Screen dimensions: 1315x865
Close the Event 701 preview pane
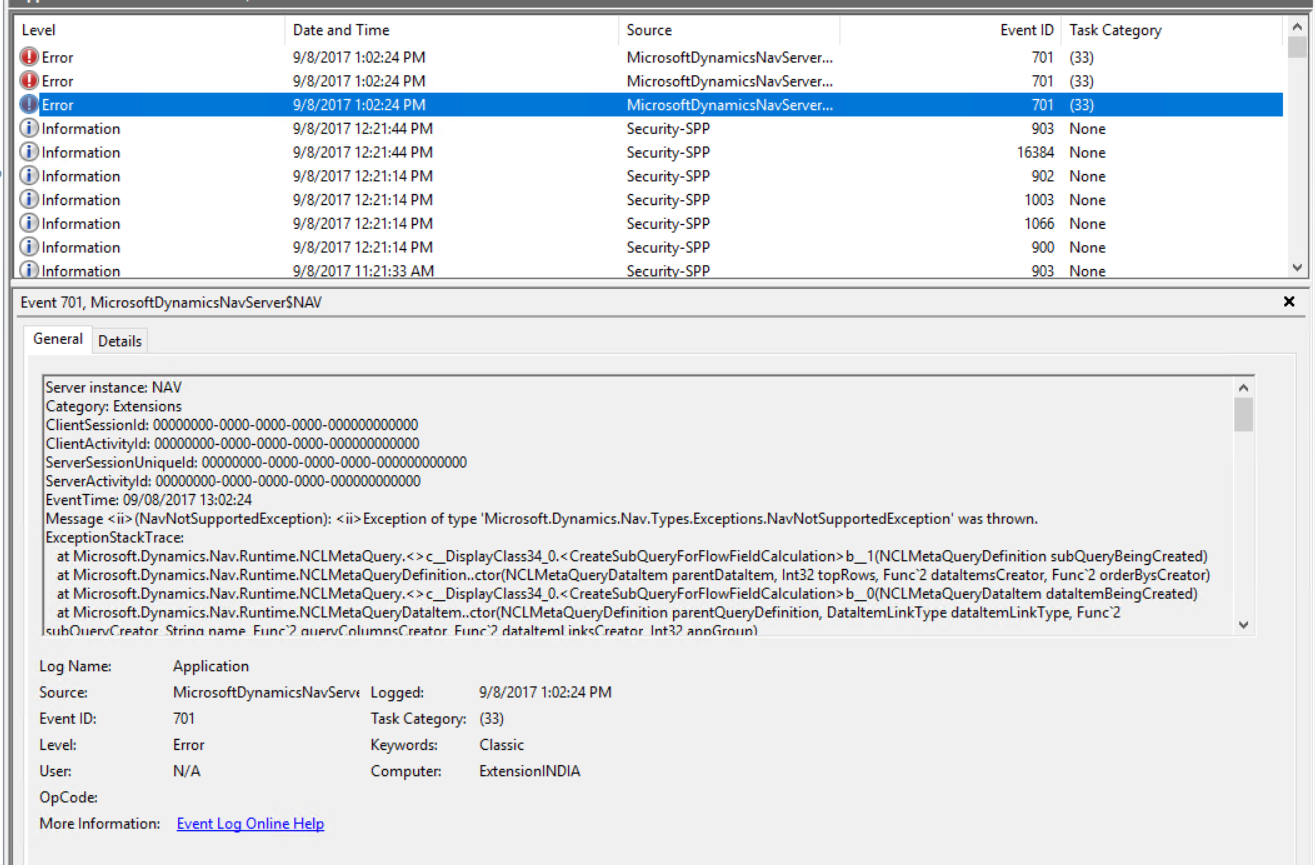point(1289,301)
